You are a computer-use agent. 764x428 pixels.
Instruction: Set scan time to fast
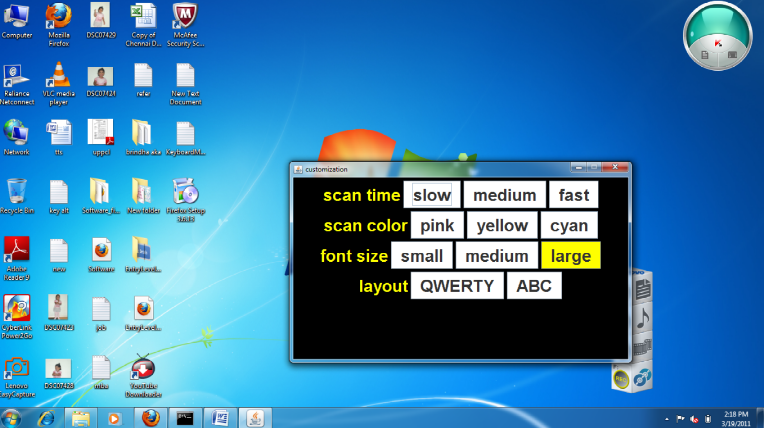[574, 196]
